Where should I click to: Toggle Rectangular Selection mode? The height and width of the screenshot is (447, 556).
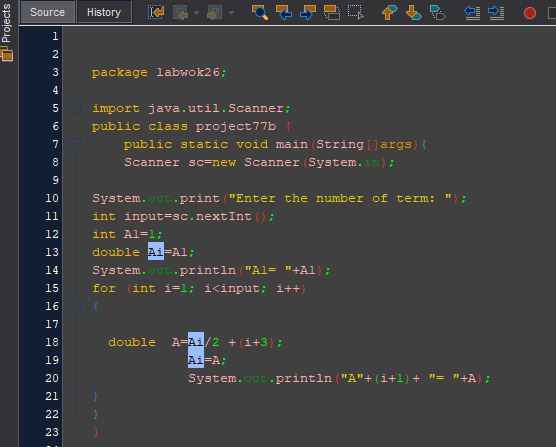point(356,12)
